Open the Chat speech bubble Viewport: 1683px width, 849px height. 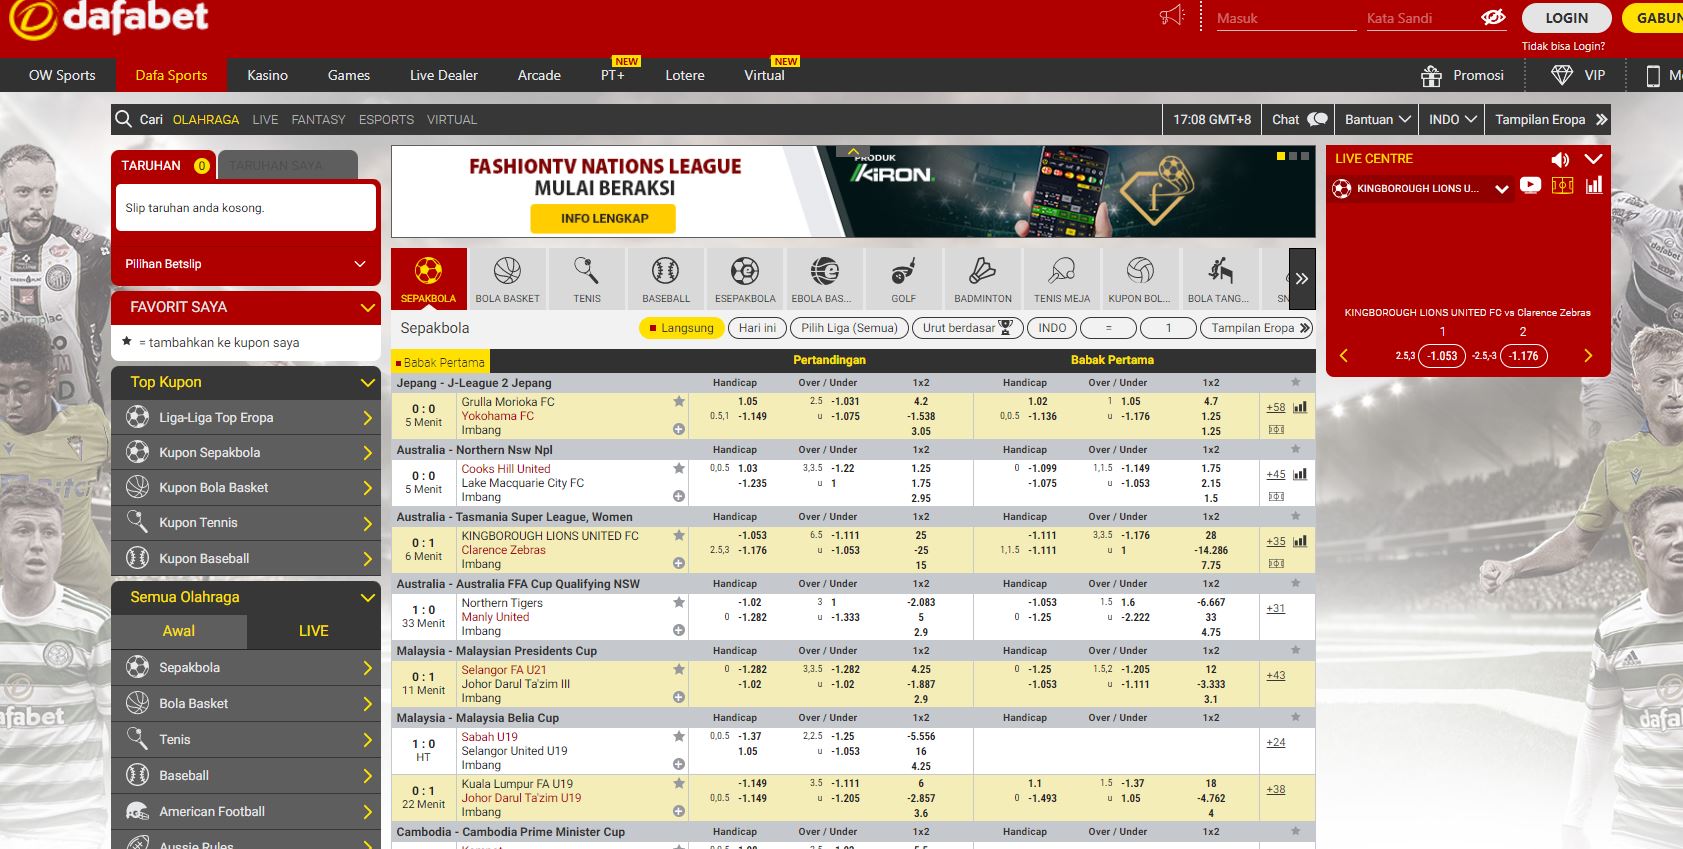point(1317,119)
